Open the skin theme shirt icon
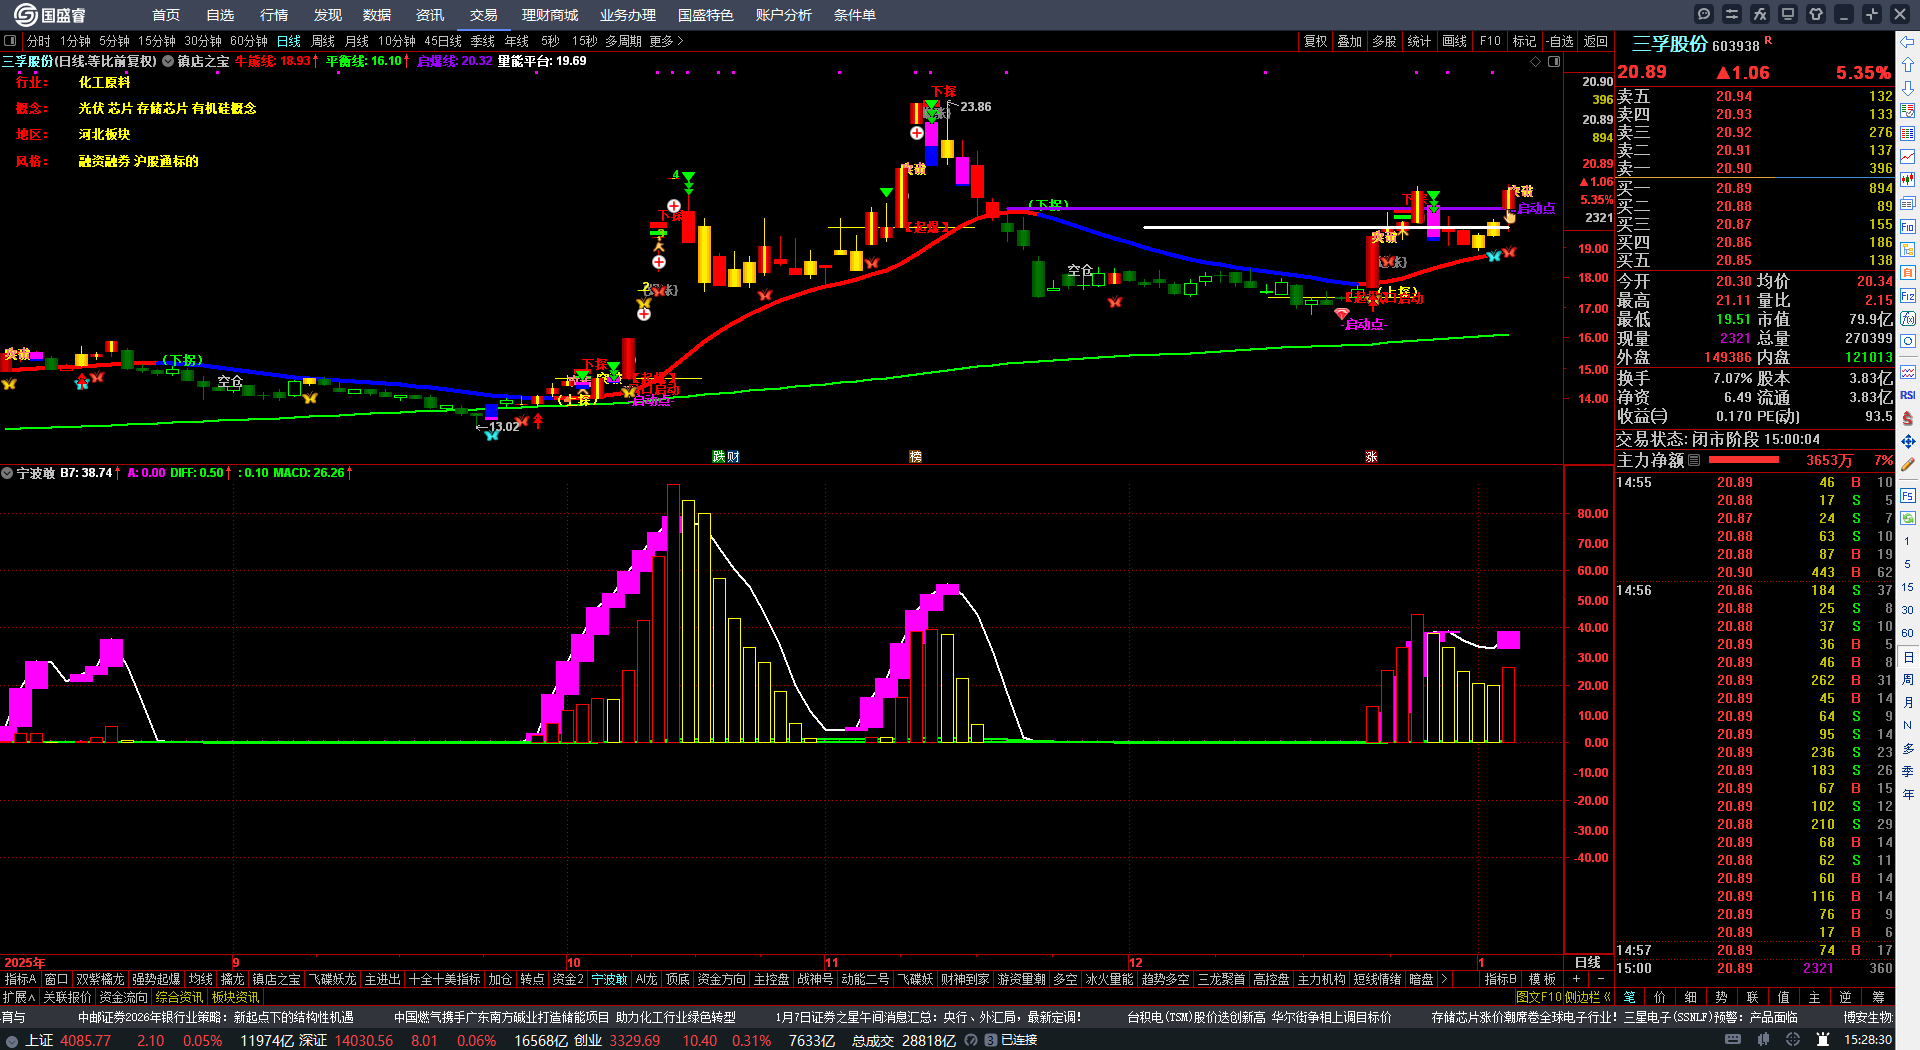The image size is (1920, 1050). point(1816,14)
